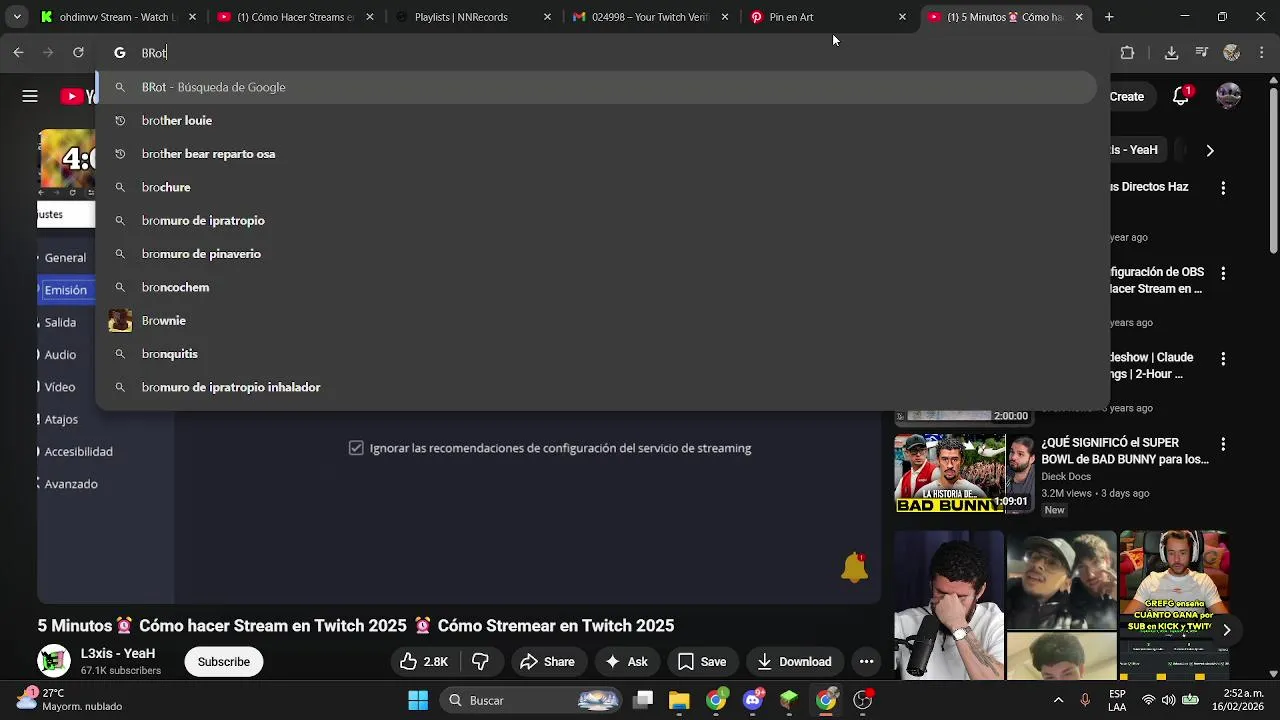Switch to the Gmail Twitch verification tab
Screen dimensions: 1280x720
pos(649,17)
